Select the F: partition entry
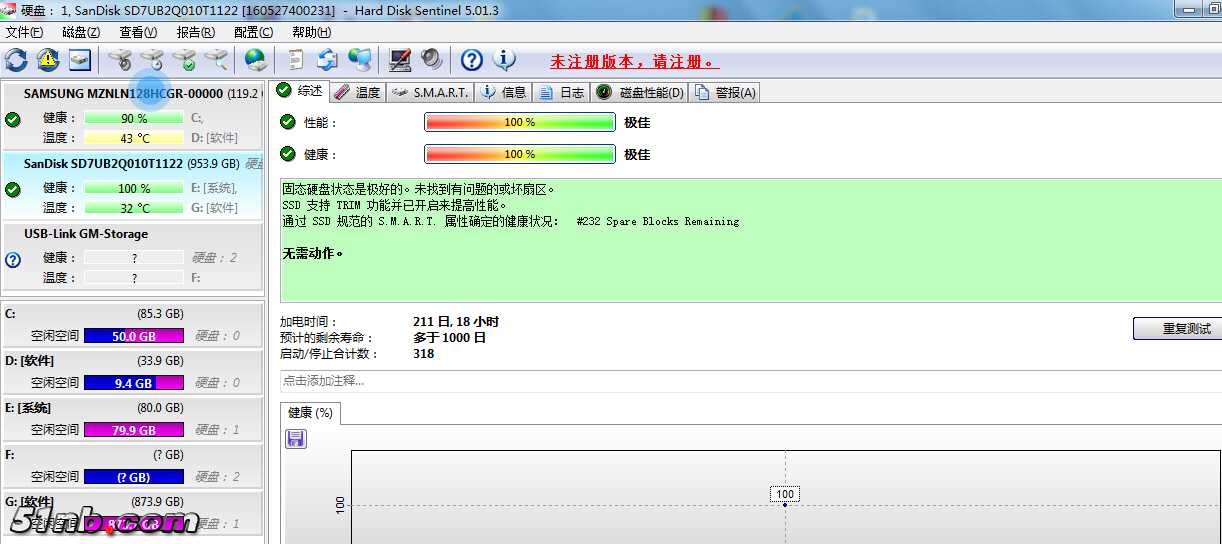This screenshot has width=1222, height=544. (x=132, y=465)
